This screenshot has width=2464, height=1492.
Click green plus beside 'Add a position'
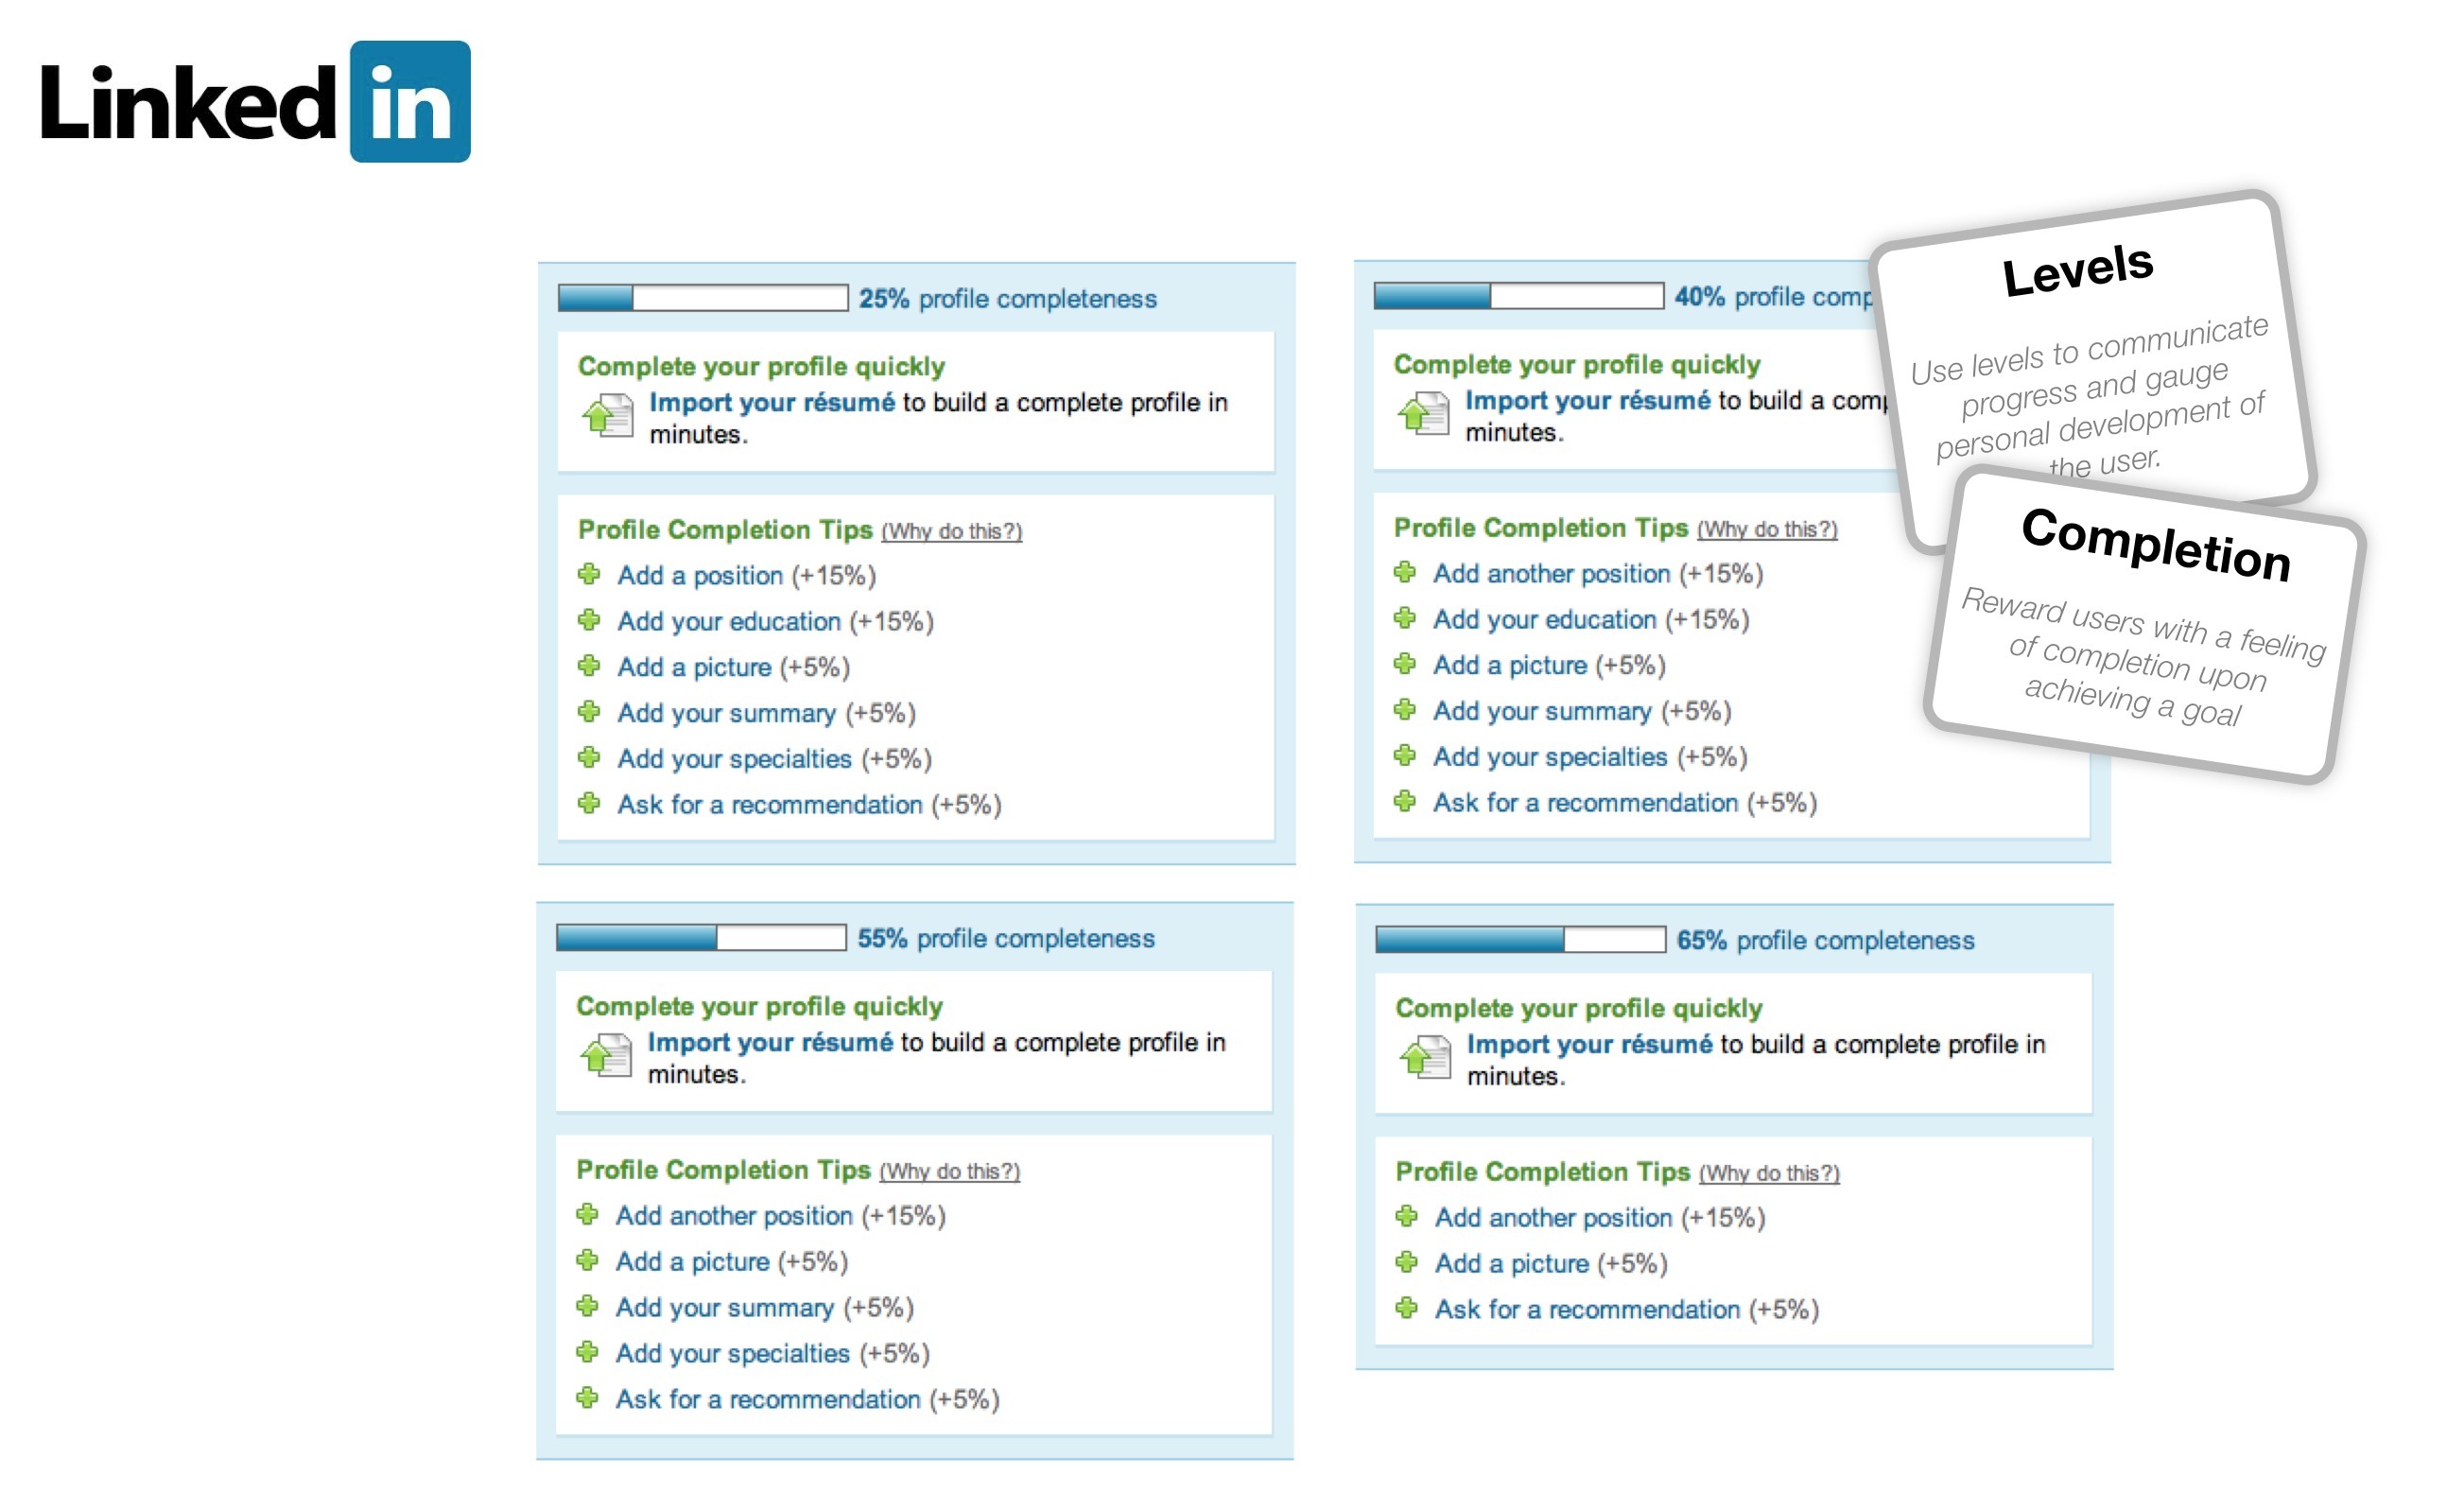click(x=589, y=574)
